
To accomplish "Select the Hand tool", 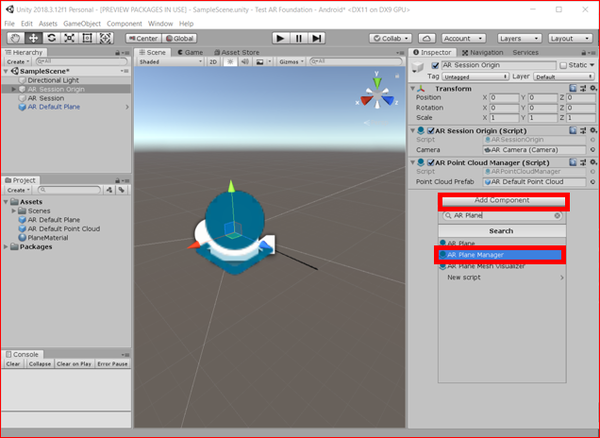I will (16, 38).
